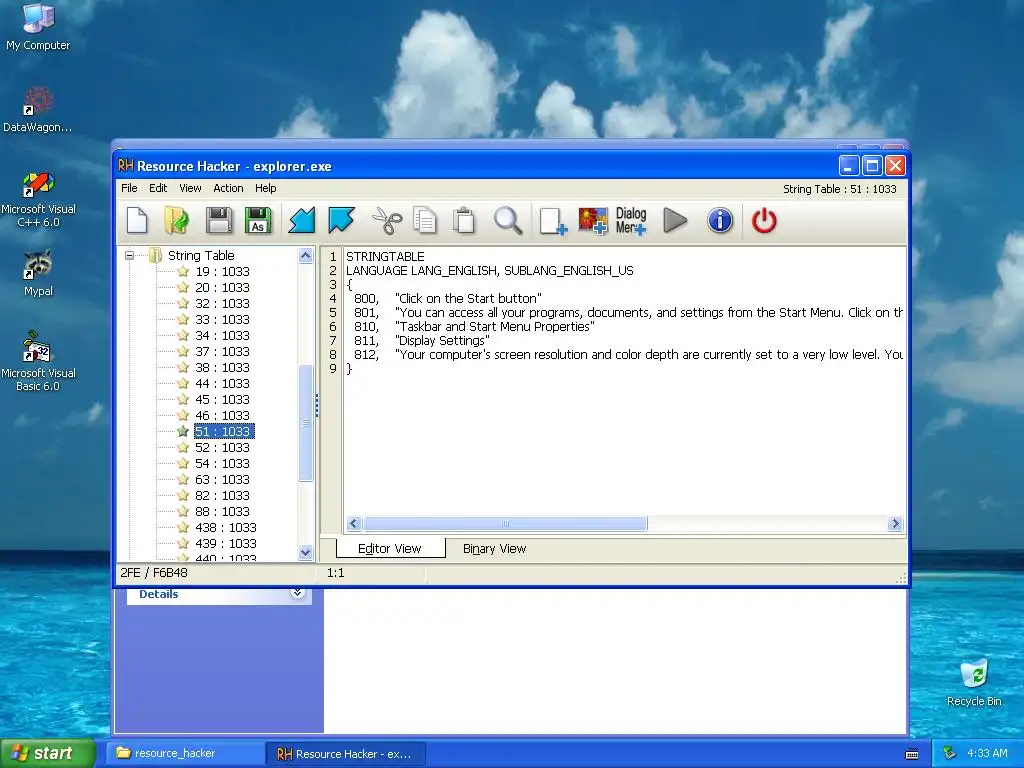Open the Action menu
The width and height of the screenshot is (1024, 768).
pyautogui.click(x=228, y=188)
